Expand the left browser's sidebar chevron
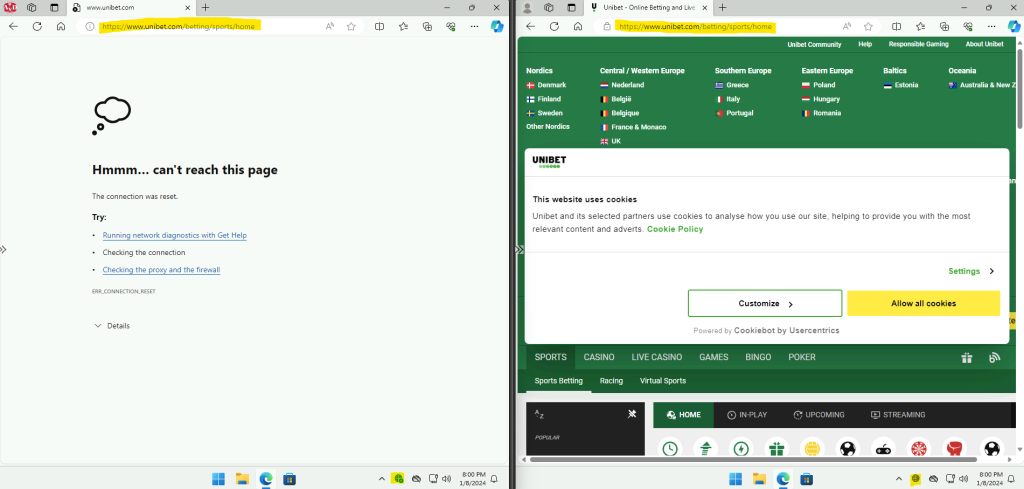Viewport: 1024px width, 489px height. 3,249
